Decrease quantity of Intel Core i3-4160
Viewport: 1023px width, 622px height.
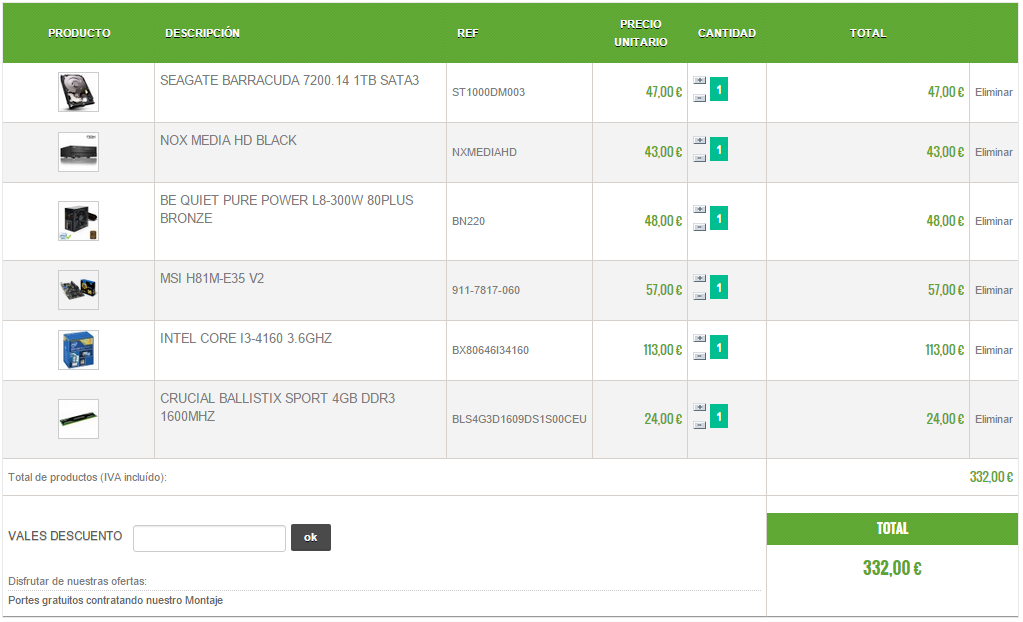pyautogui.click(x=699, y=356)
